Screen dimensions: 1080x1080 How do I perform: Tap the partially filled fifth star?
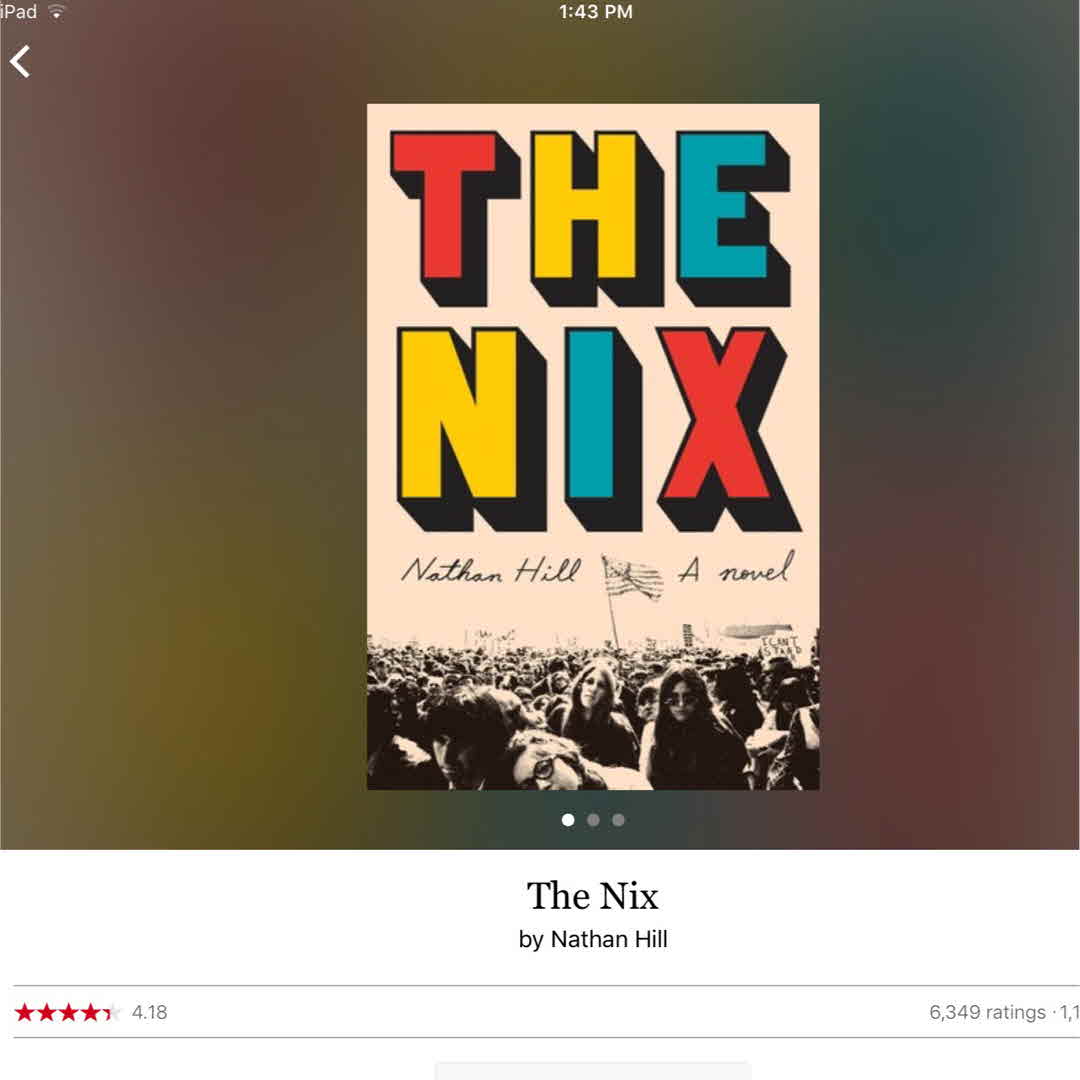point(112,1012)
